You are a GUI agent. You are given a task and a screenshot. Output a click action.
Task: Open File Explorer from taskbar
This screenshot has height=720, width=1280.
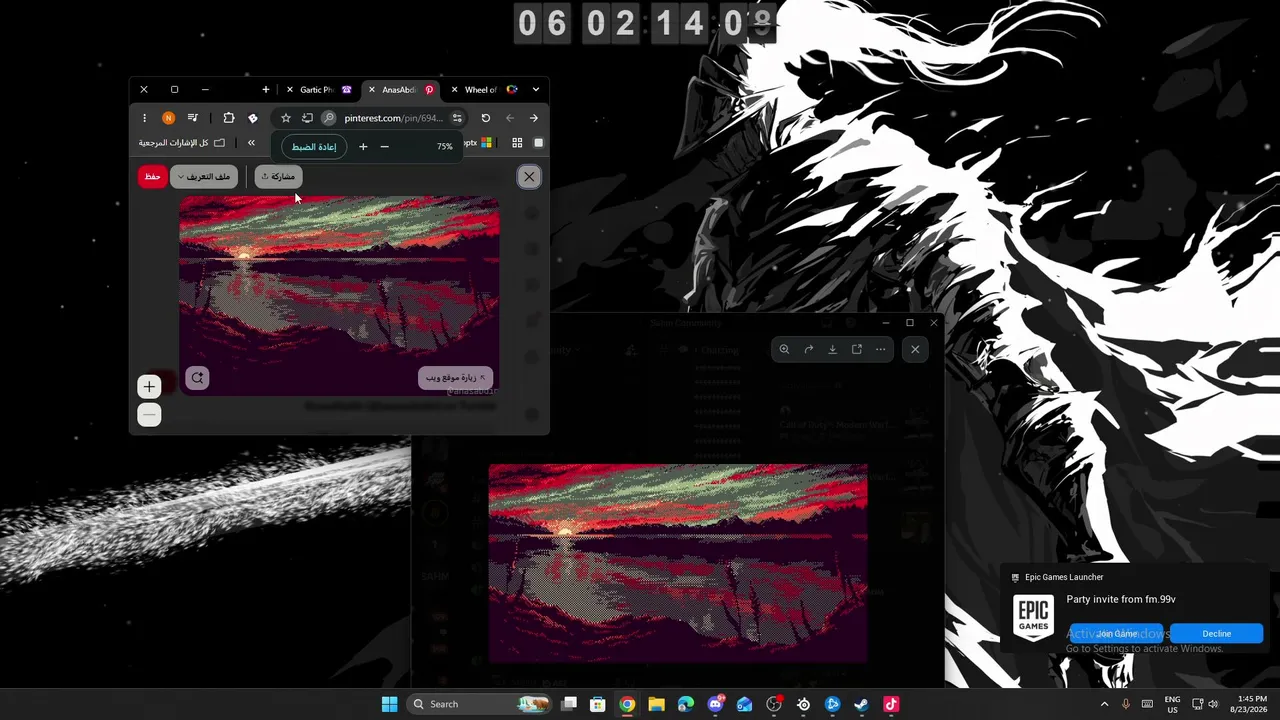pyautogui.click(x=656, y=704)
